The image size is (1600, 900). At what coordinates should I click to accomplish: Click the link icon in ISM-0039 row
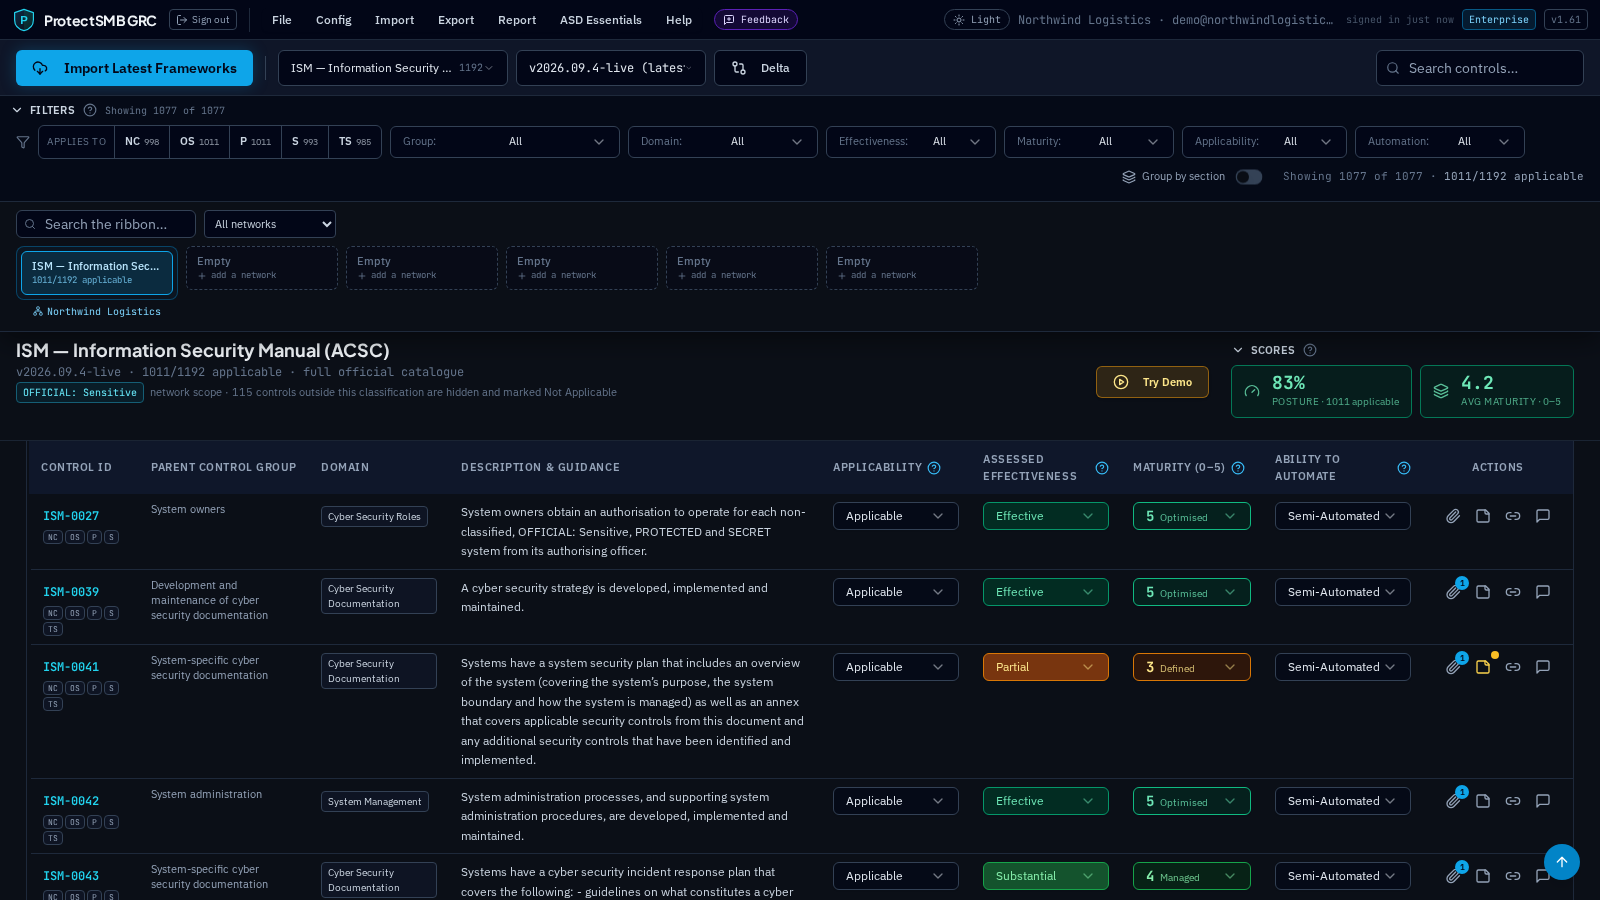pyautogui.click(x=1513, y=592)
